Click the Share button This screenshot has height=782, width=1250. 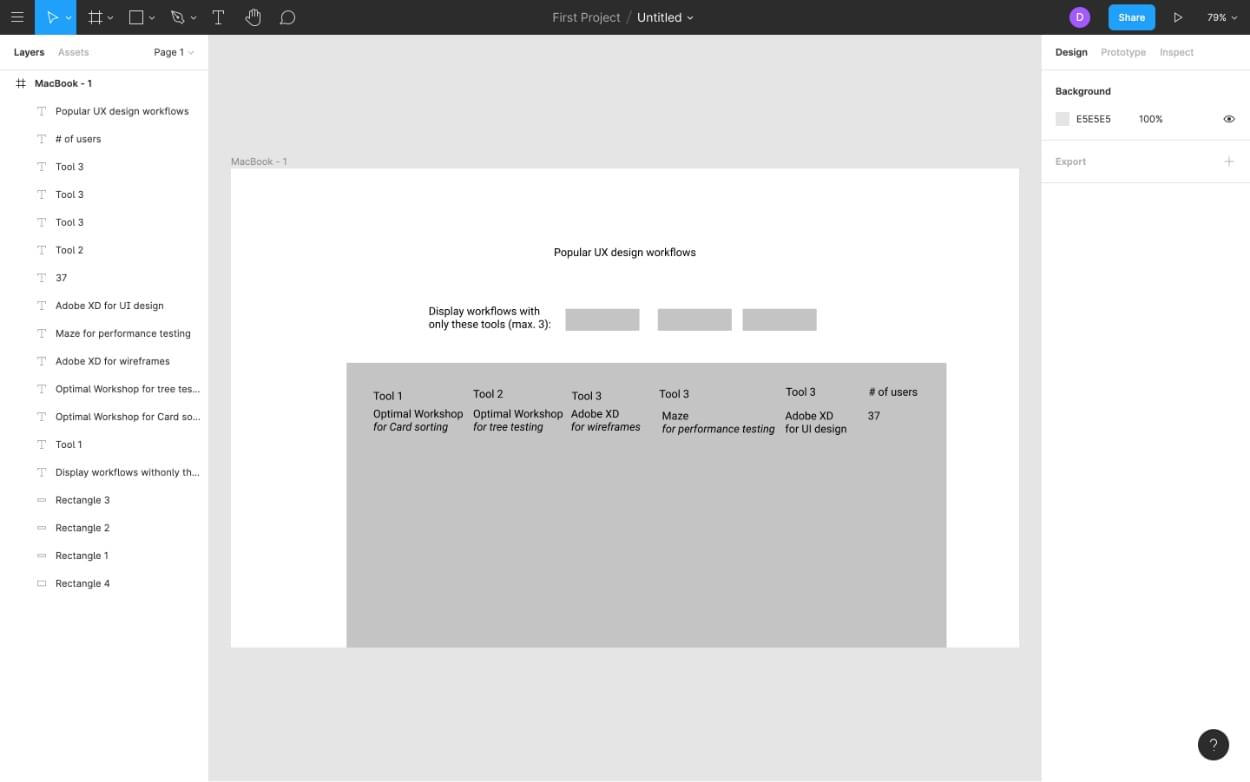tap(1131, 17)
